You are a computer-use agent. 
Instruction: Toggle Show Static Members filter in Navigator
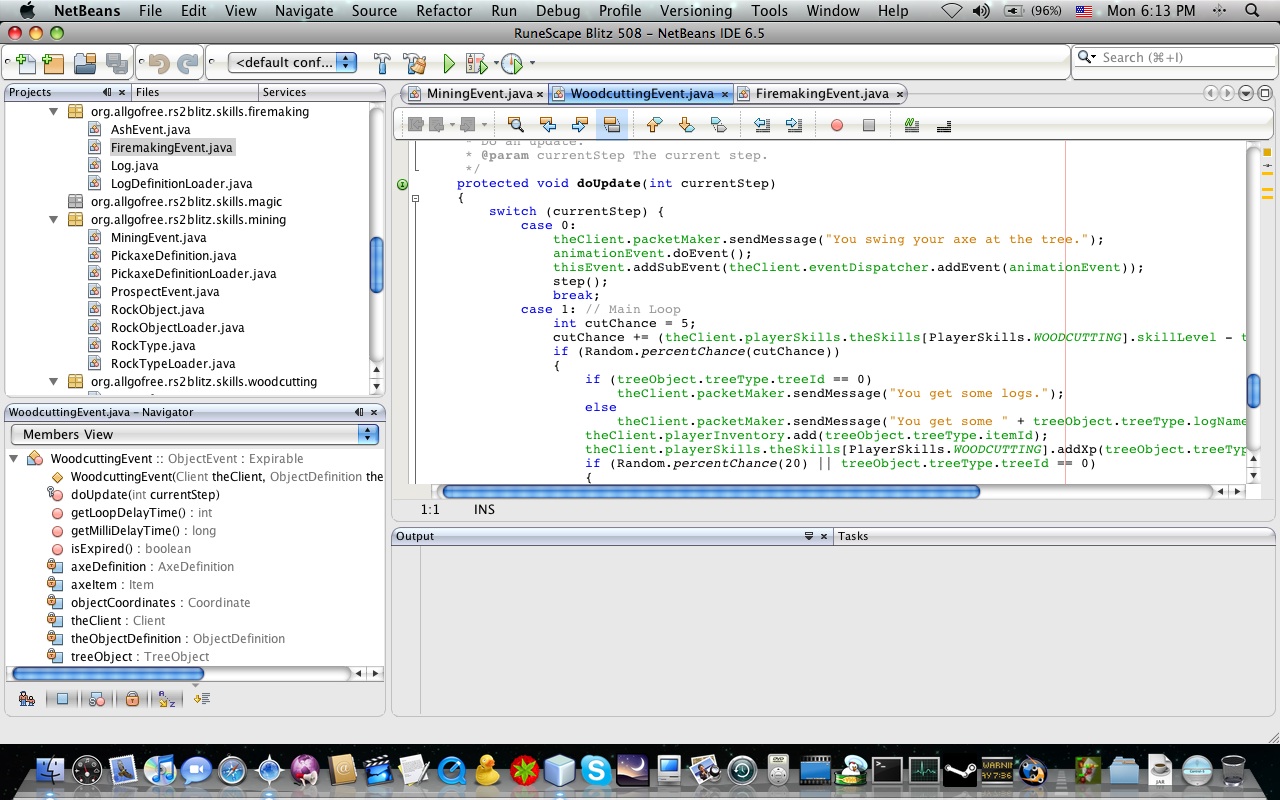(97, 699)
